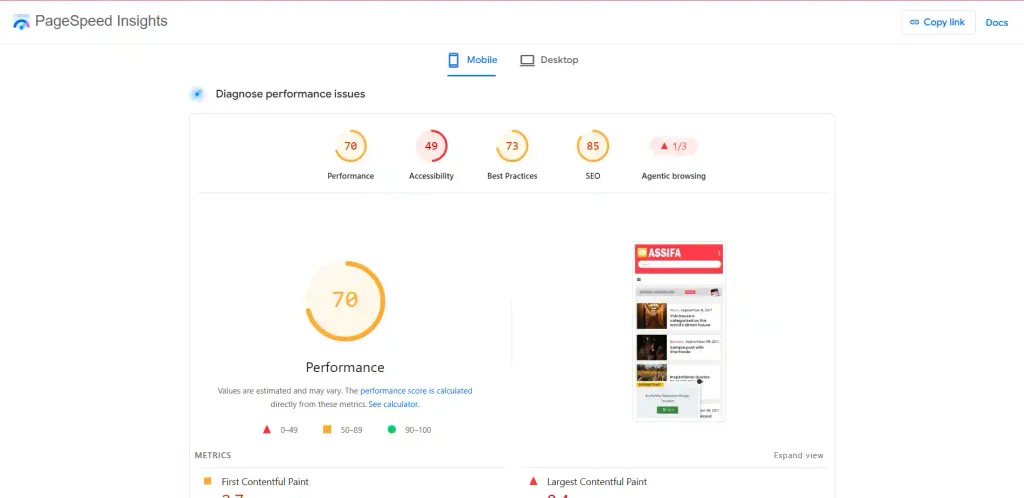The height and width of the screenshot is (498, 1024).
Task: Click the large Performance heading text
Action: pyautogui.click(x=345, y=367)
